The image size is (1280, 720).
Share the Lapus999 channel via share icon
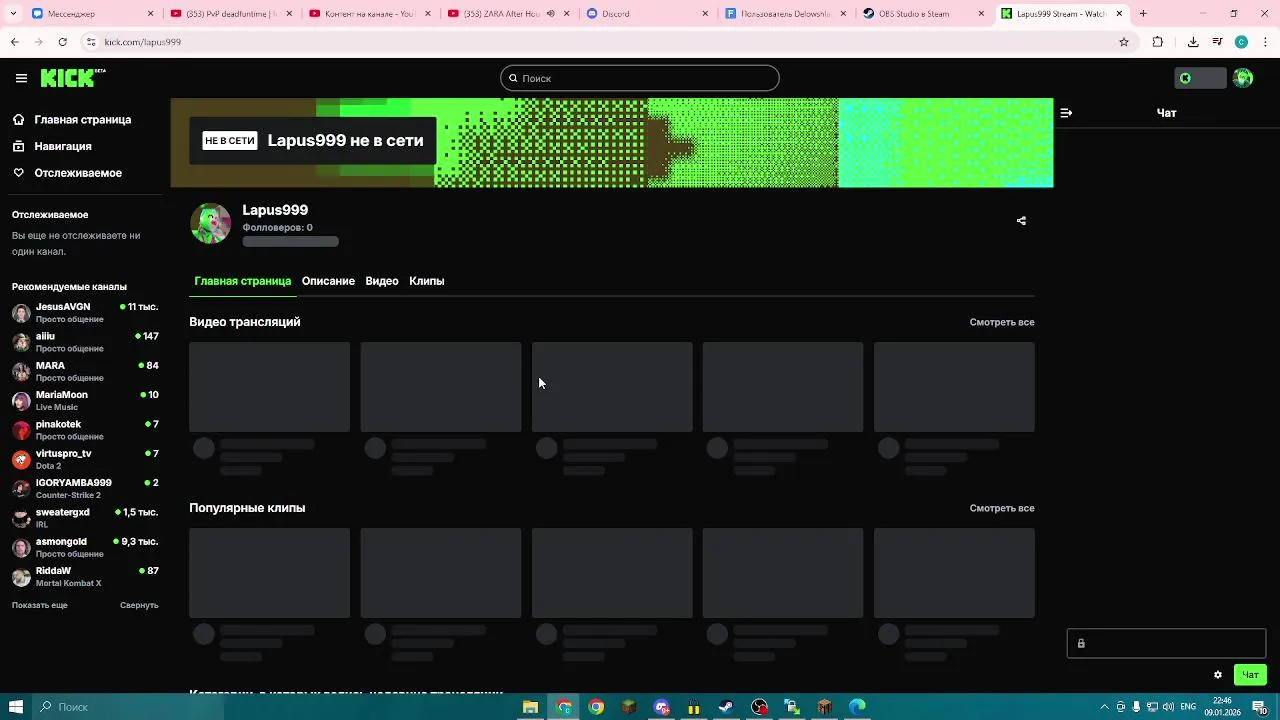tap(1021, 221)
